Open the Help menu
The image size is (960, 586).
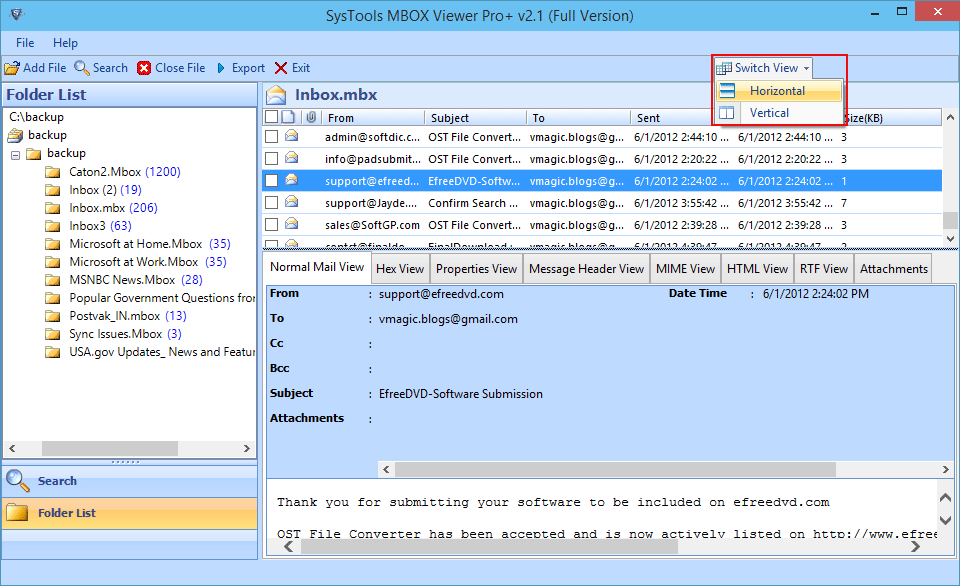[65, 43]
